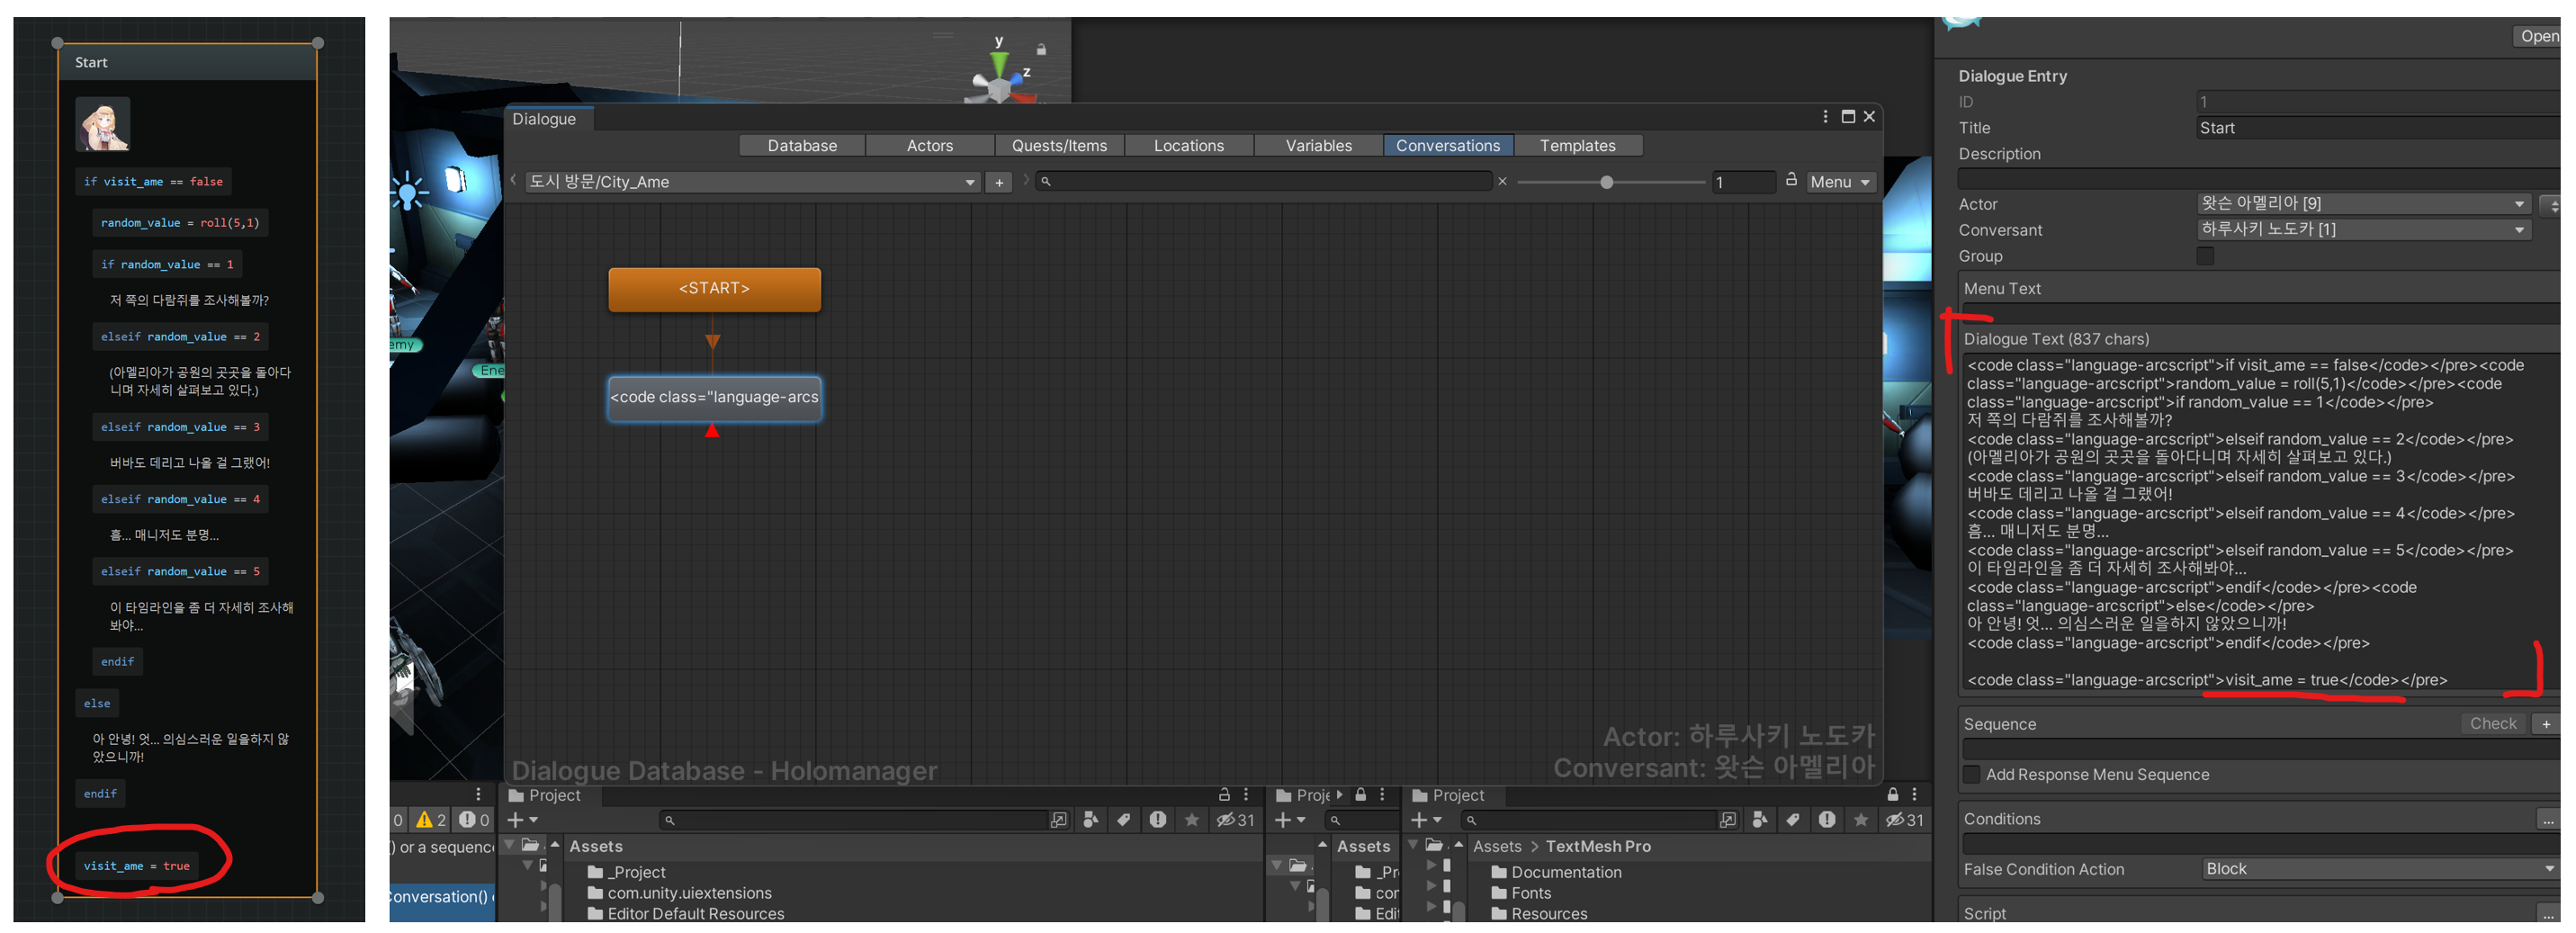The width and height of the screenshot is (2576, 933).
Task: Switch to the Actors tab
Action: [x=930, y=146]
